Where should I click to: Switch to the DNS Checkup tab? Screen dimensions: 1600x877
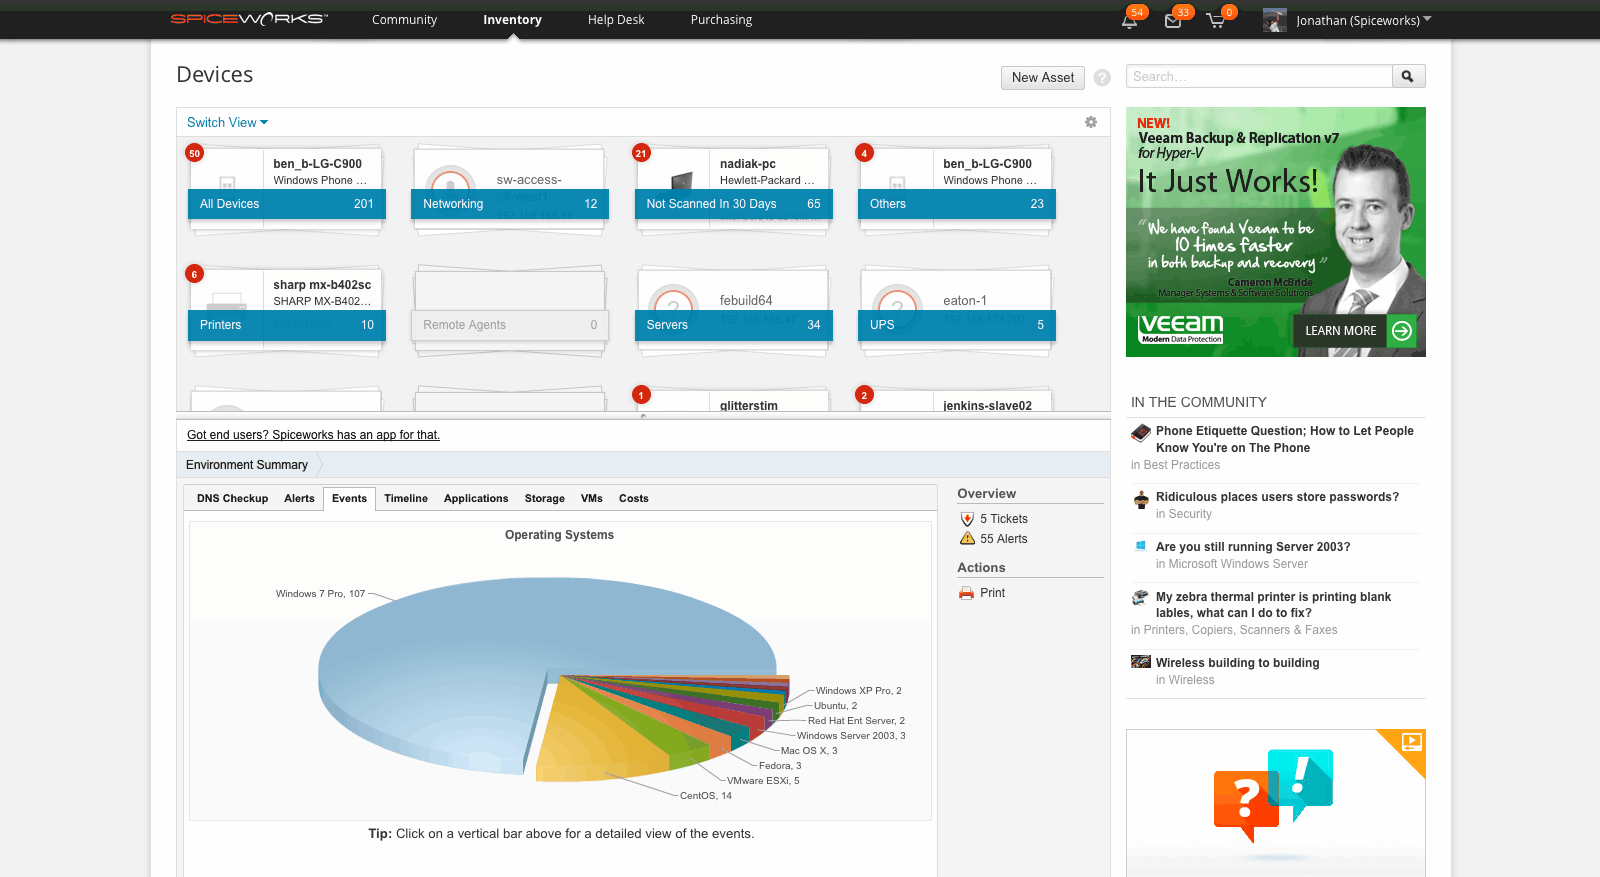pos(232,498)
